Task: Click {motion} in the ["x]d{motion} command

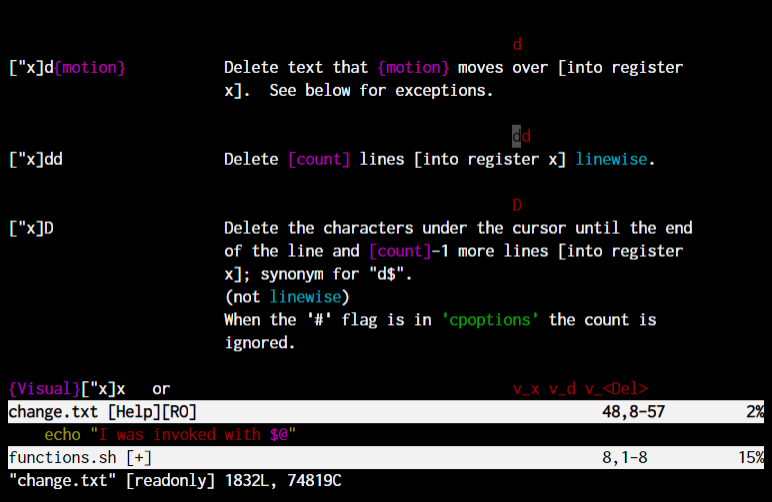Action: pos(90,67)
